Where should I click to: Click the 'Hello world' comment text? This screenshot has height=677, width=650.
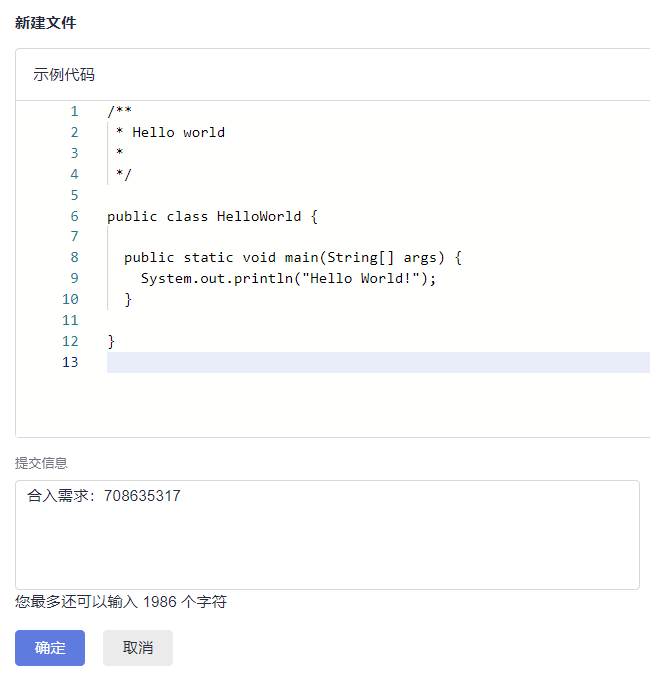click(x=178, y=132)
